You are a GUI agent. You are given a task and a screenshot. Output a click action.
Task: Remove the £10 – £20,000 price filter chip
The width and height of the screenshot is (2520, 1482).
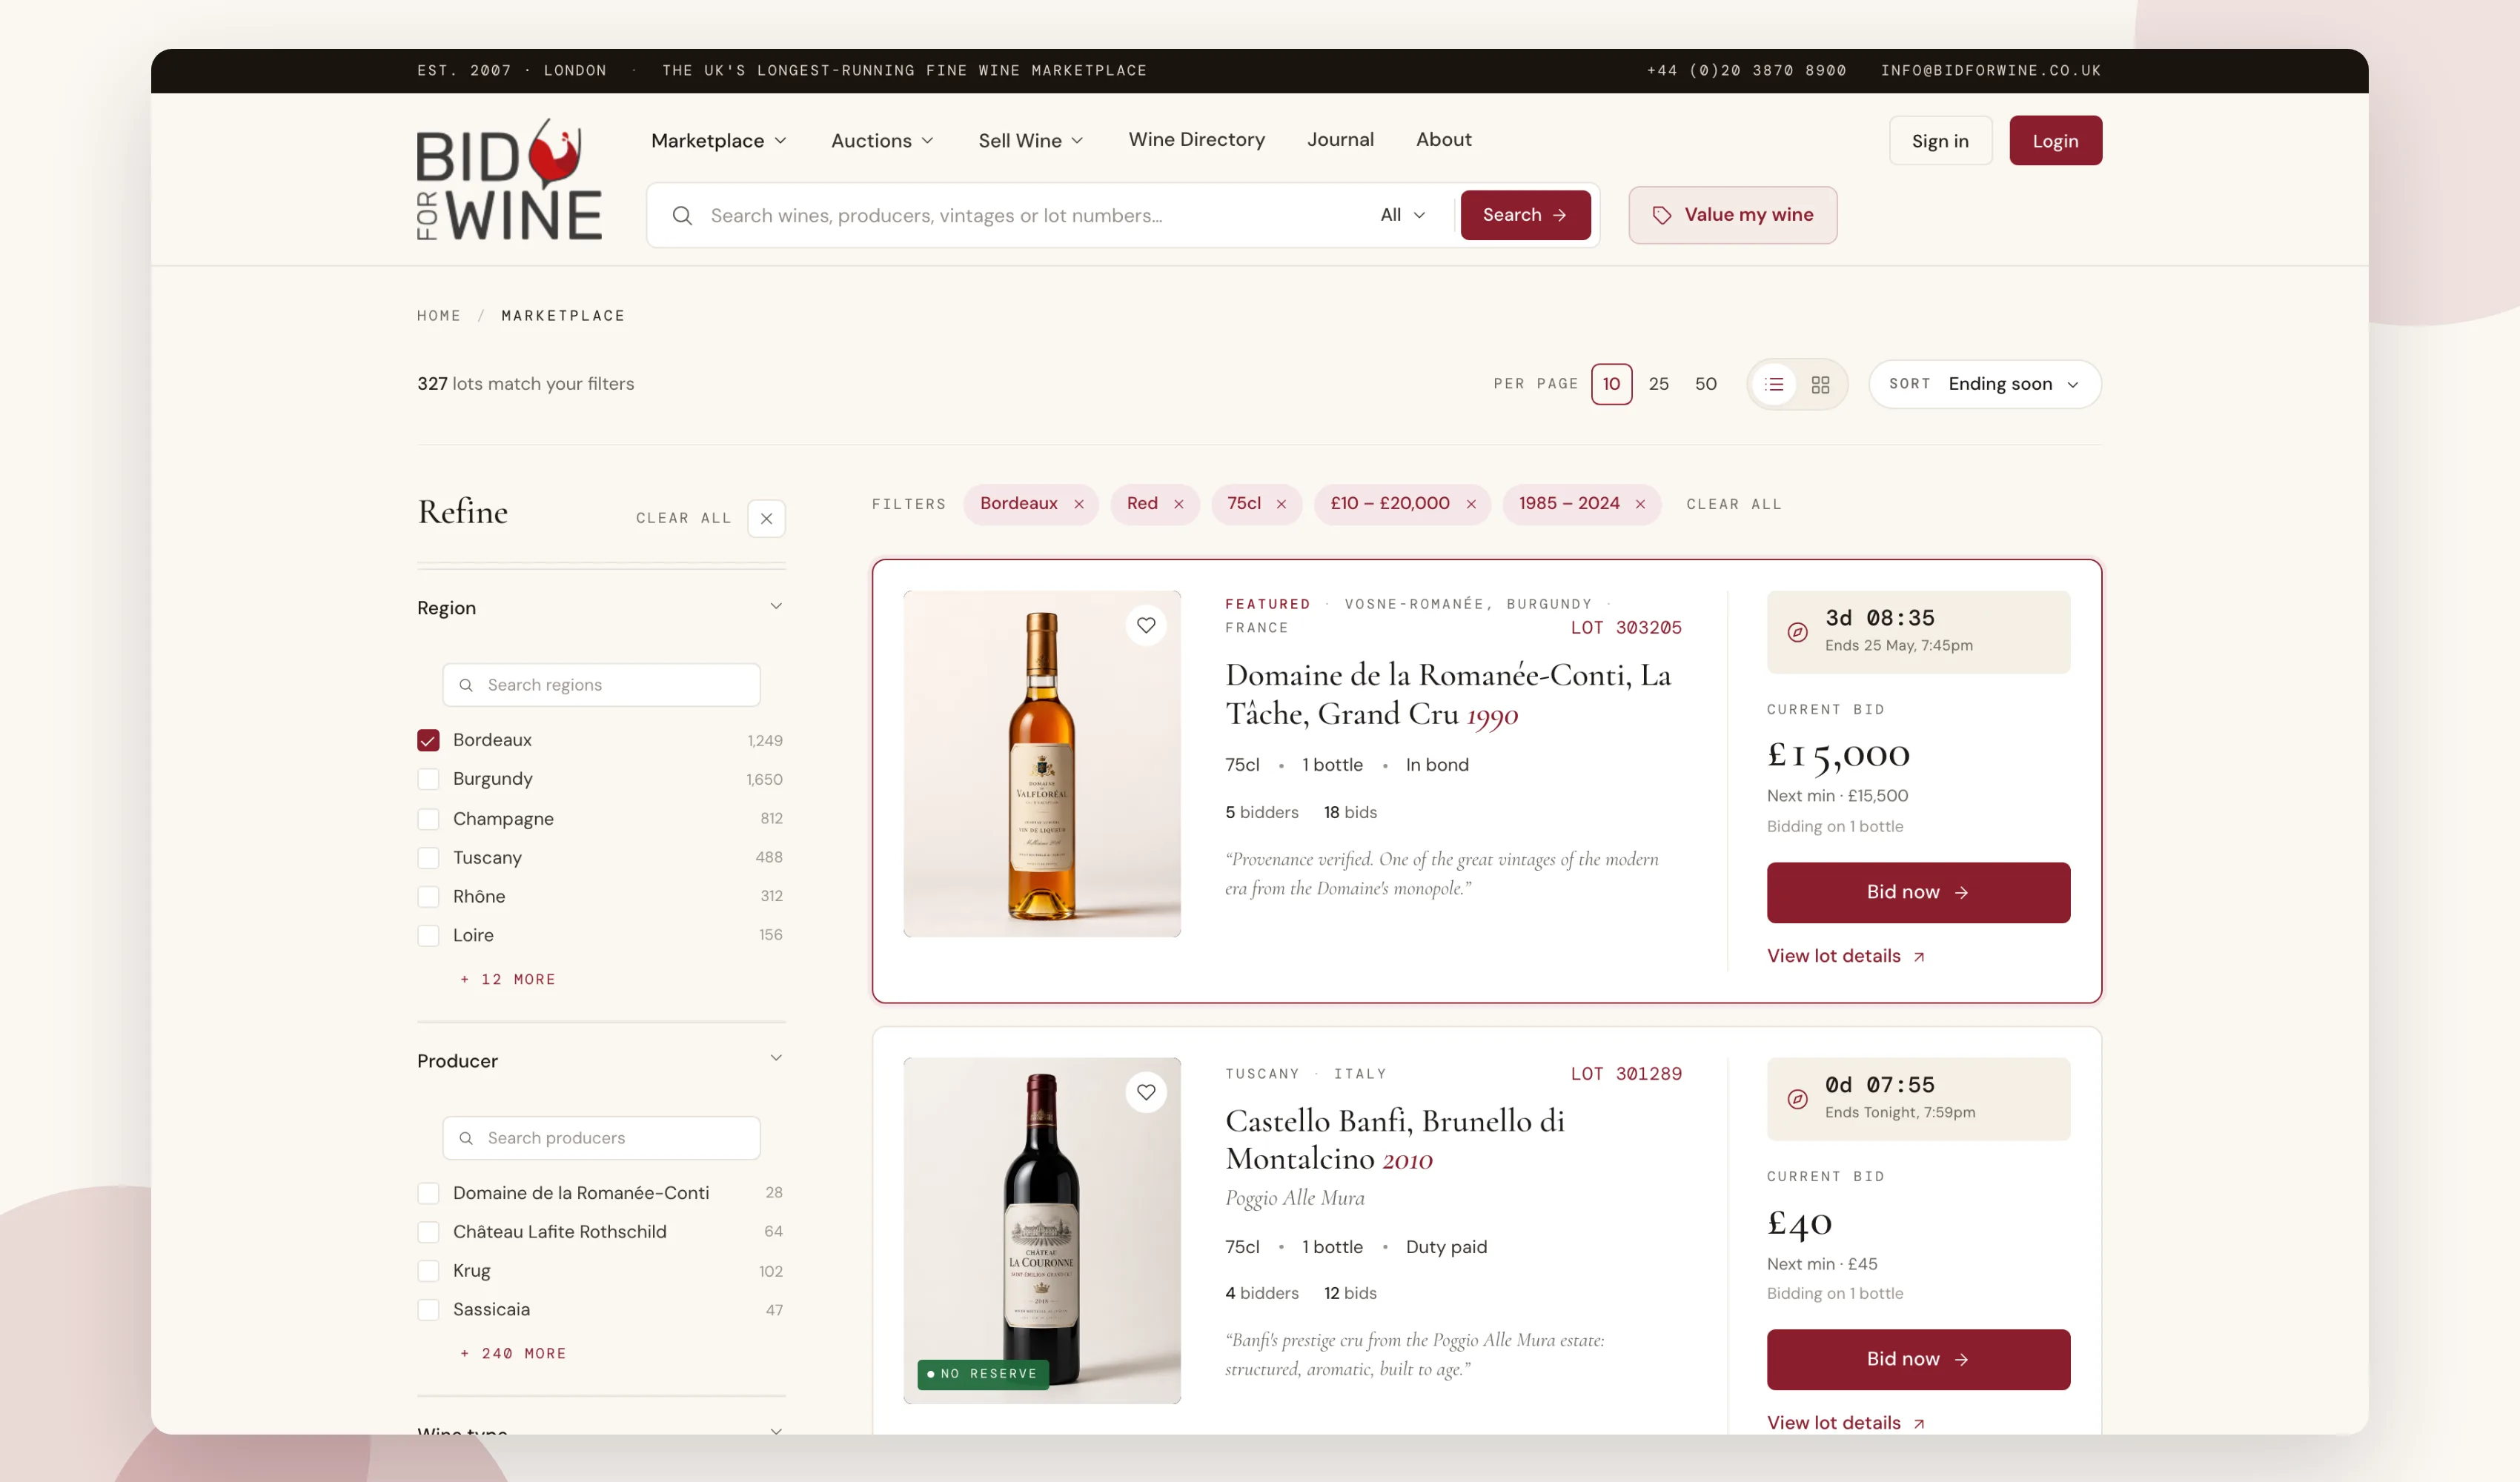pos(1471,505)
